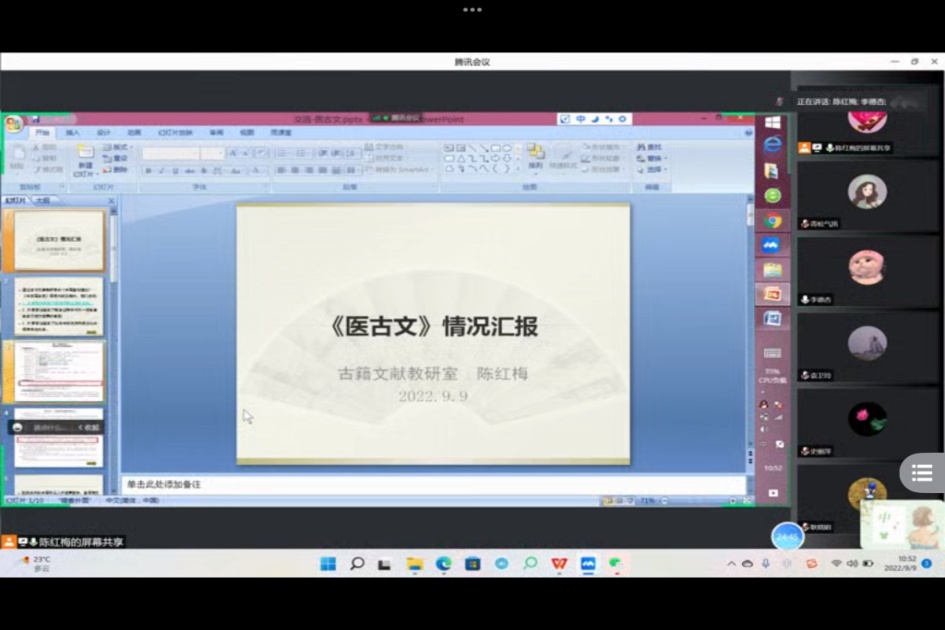Toggle italic formatting in the PowerPoint ribbon
The width and height of the screenshot is (945, 630).
[x=162, y=171]
